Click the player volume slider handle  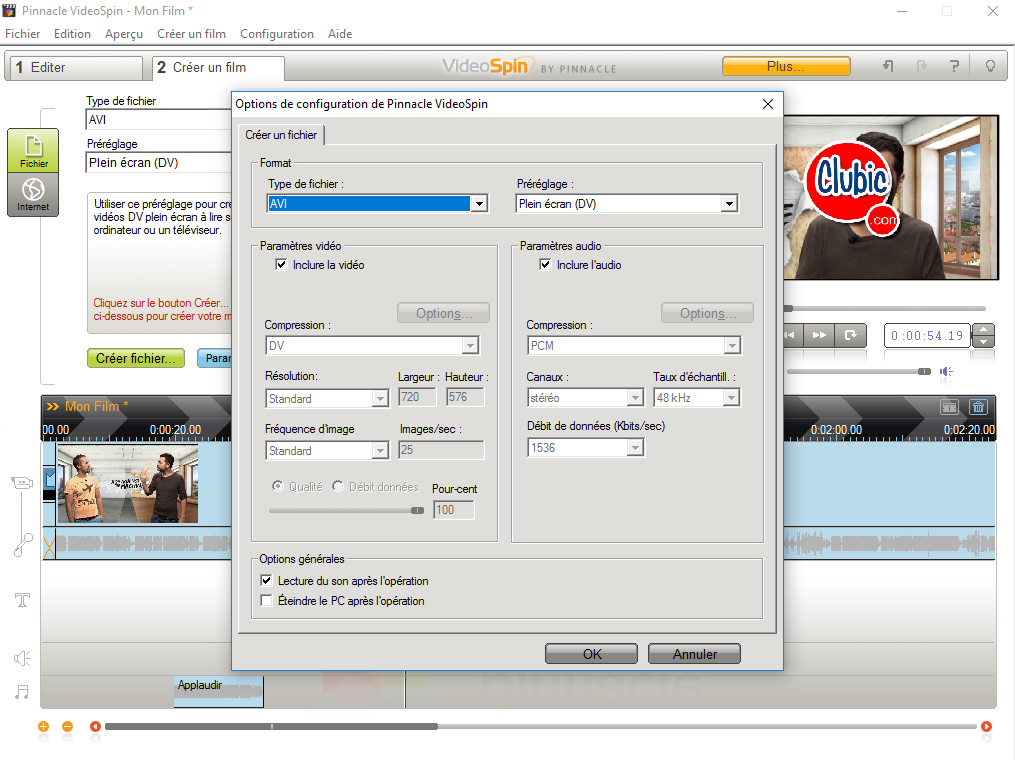click(924, 372)
